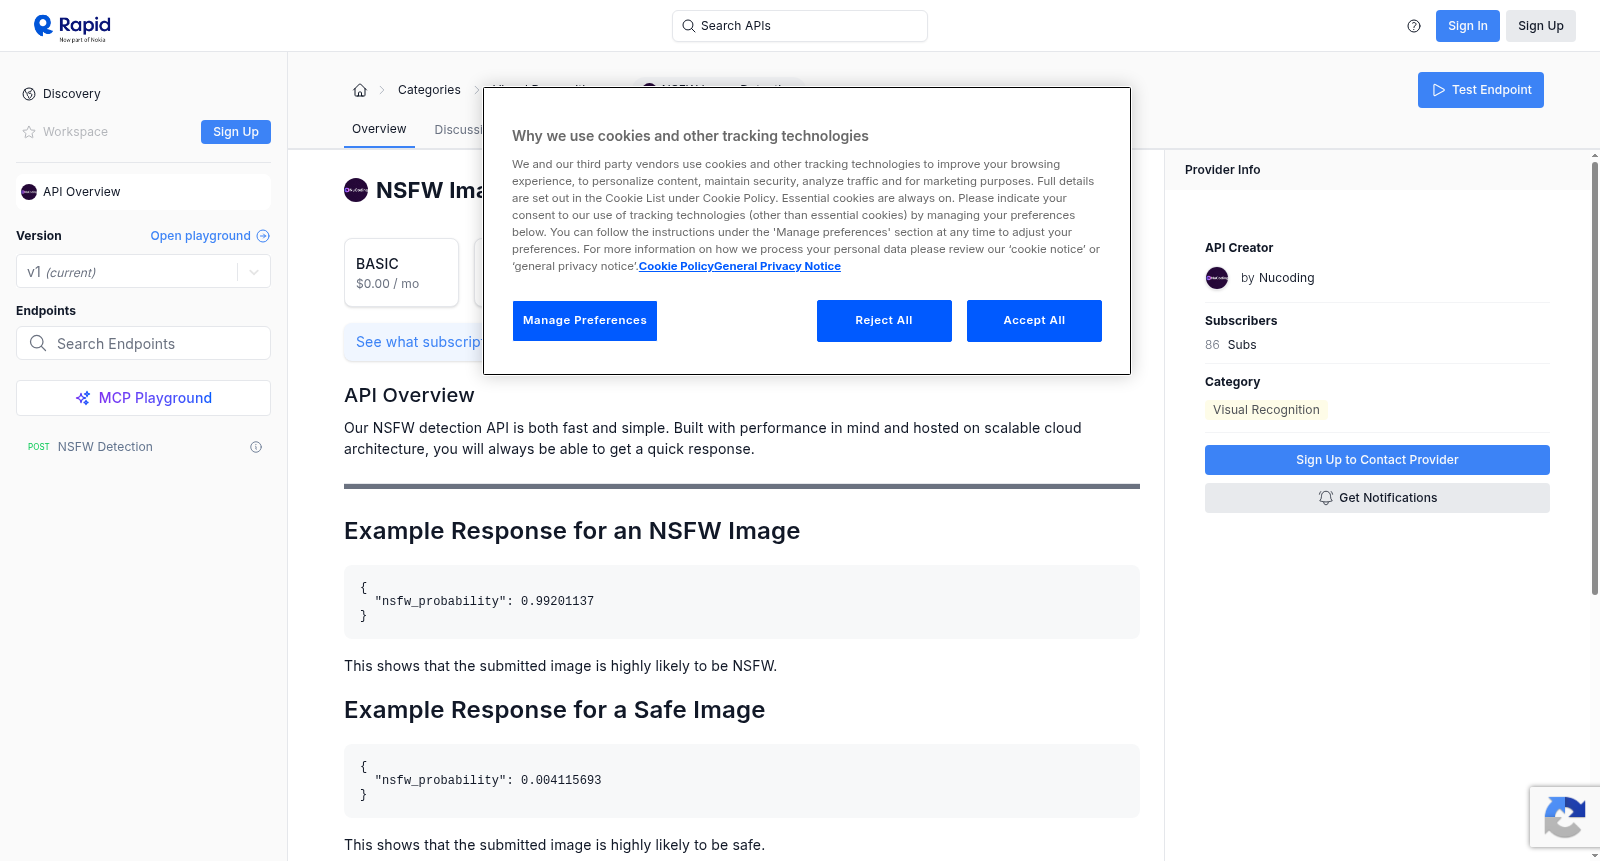The width and height of the screenshot is (1600, 861).
Task: Open the MCP Playground
Action: (143, 398)
